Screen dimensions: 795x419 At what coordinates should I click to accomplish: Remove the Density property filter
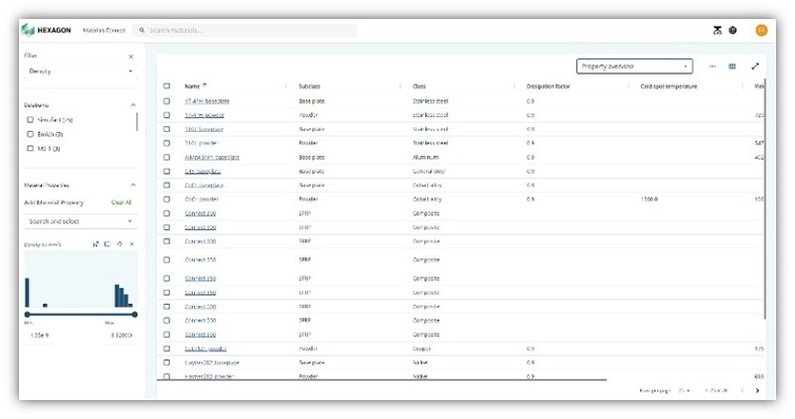point(132,244)
